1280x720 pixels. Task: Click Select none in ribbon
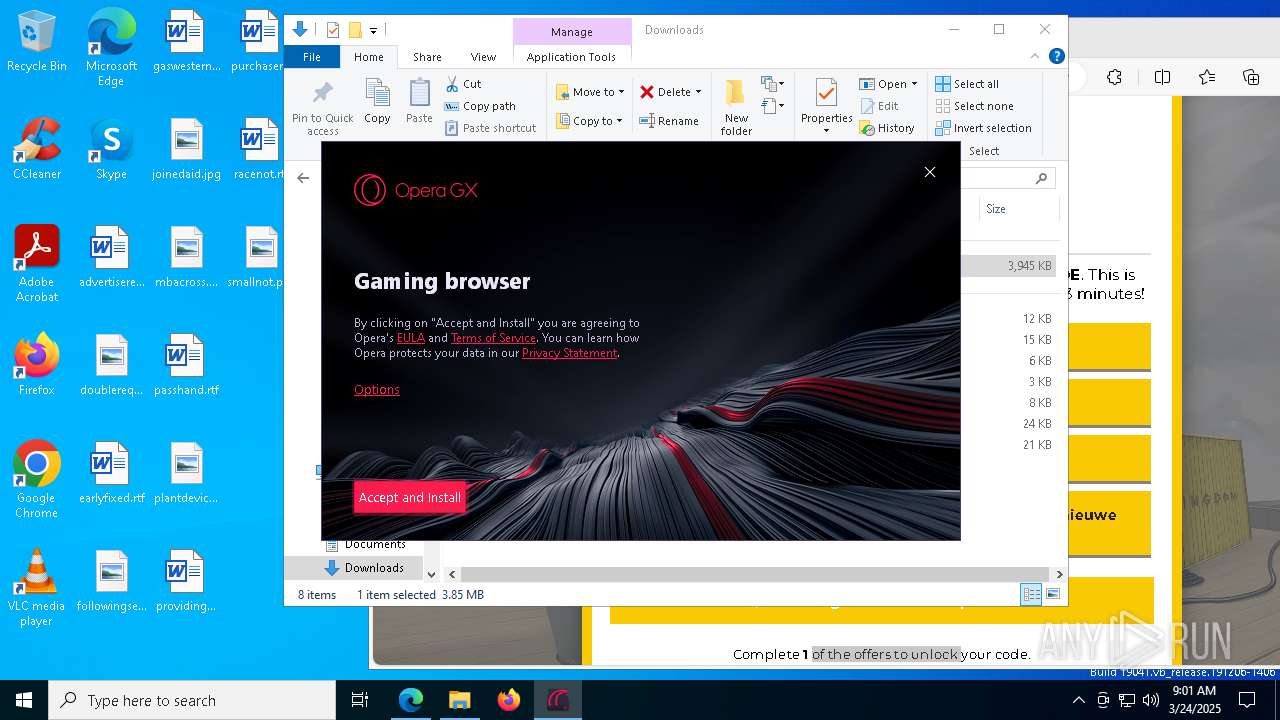(x=975, y=106)
